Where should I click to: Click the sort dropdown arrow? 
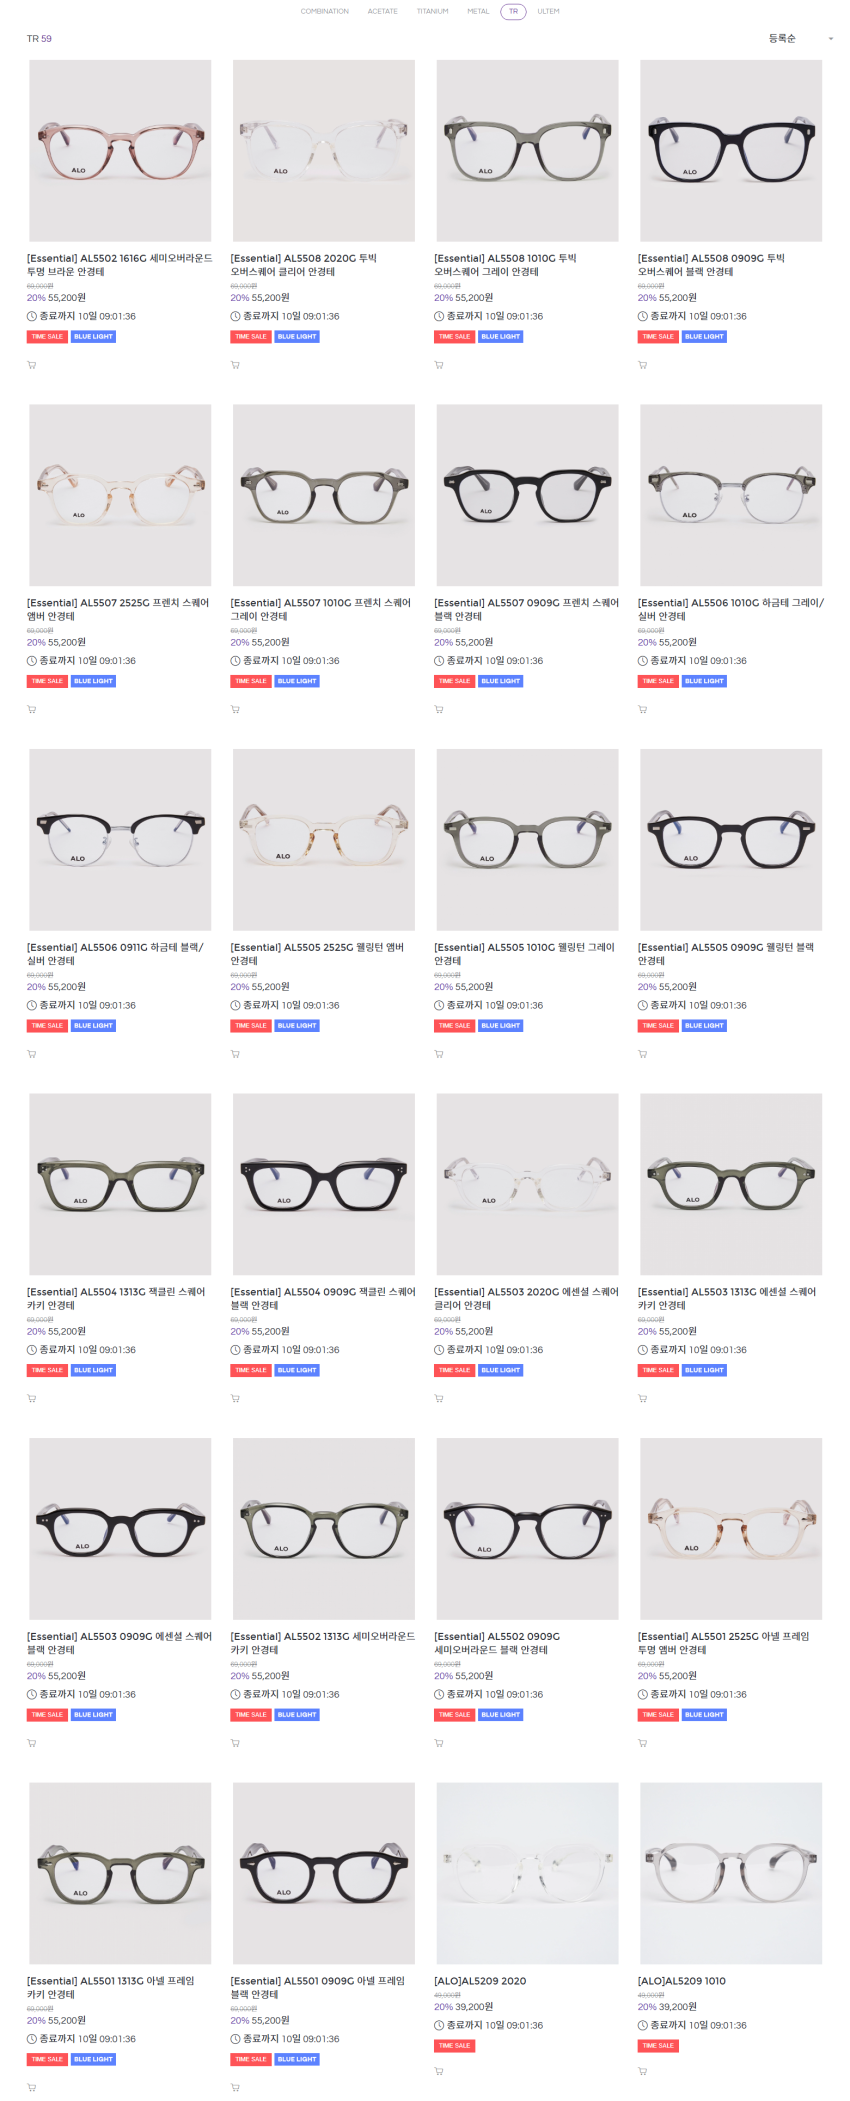pyautogui.click(x=830, y=39)
